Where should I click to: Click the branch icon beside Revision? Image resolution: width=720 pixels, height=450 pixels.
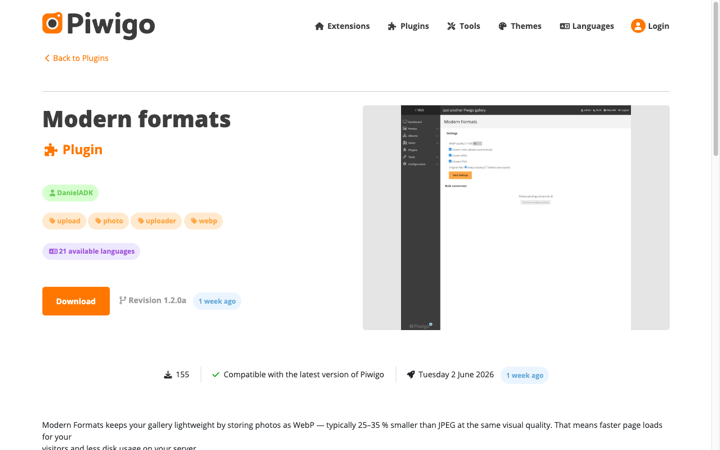[122, 300]
